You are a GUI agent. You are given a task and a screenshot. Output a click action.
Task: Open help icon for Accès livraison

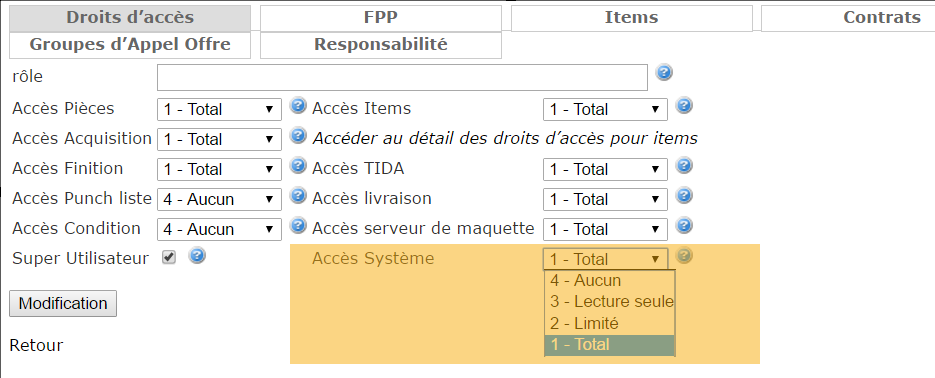pos(684,195)
